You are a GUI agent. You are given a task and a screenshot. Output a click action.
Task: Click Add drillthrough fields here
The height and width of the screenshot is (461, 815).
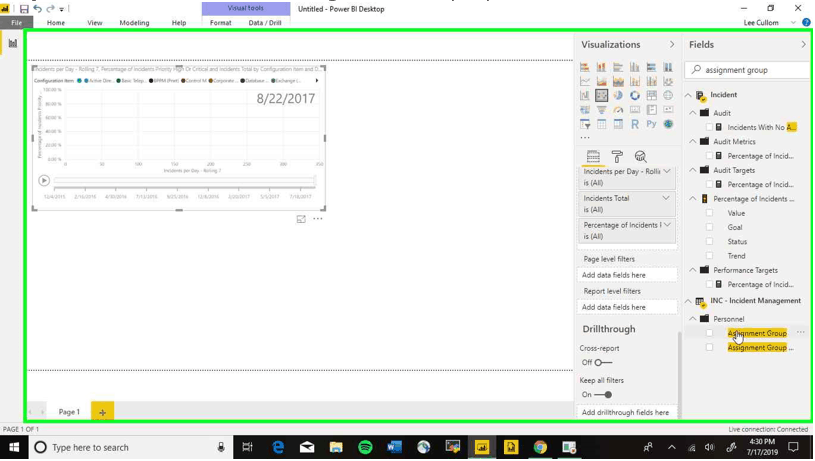point(627,412)
